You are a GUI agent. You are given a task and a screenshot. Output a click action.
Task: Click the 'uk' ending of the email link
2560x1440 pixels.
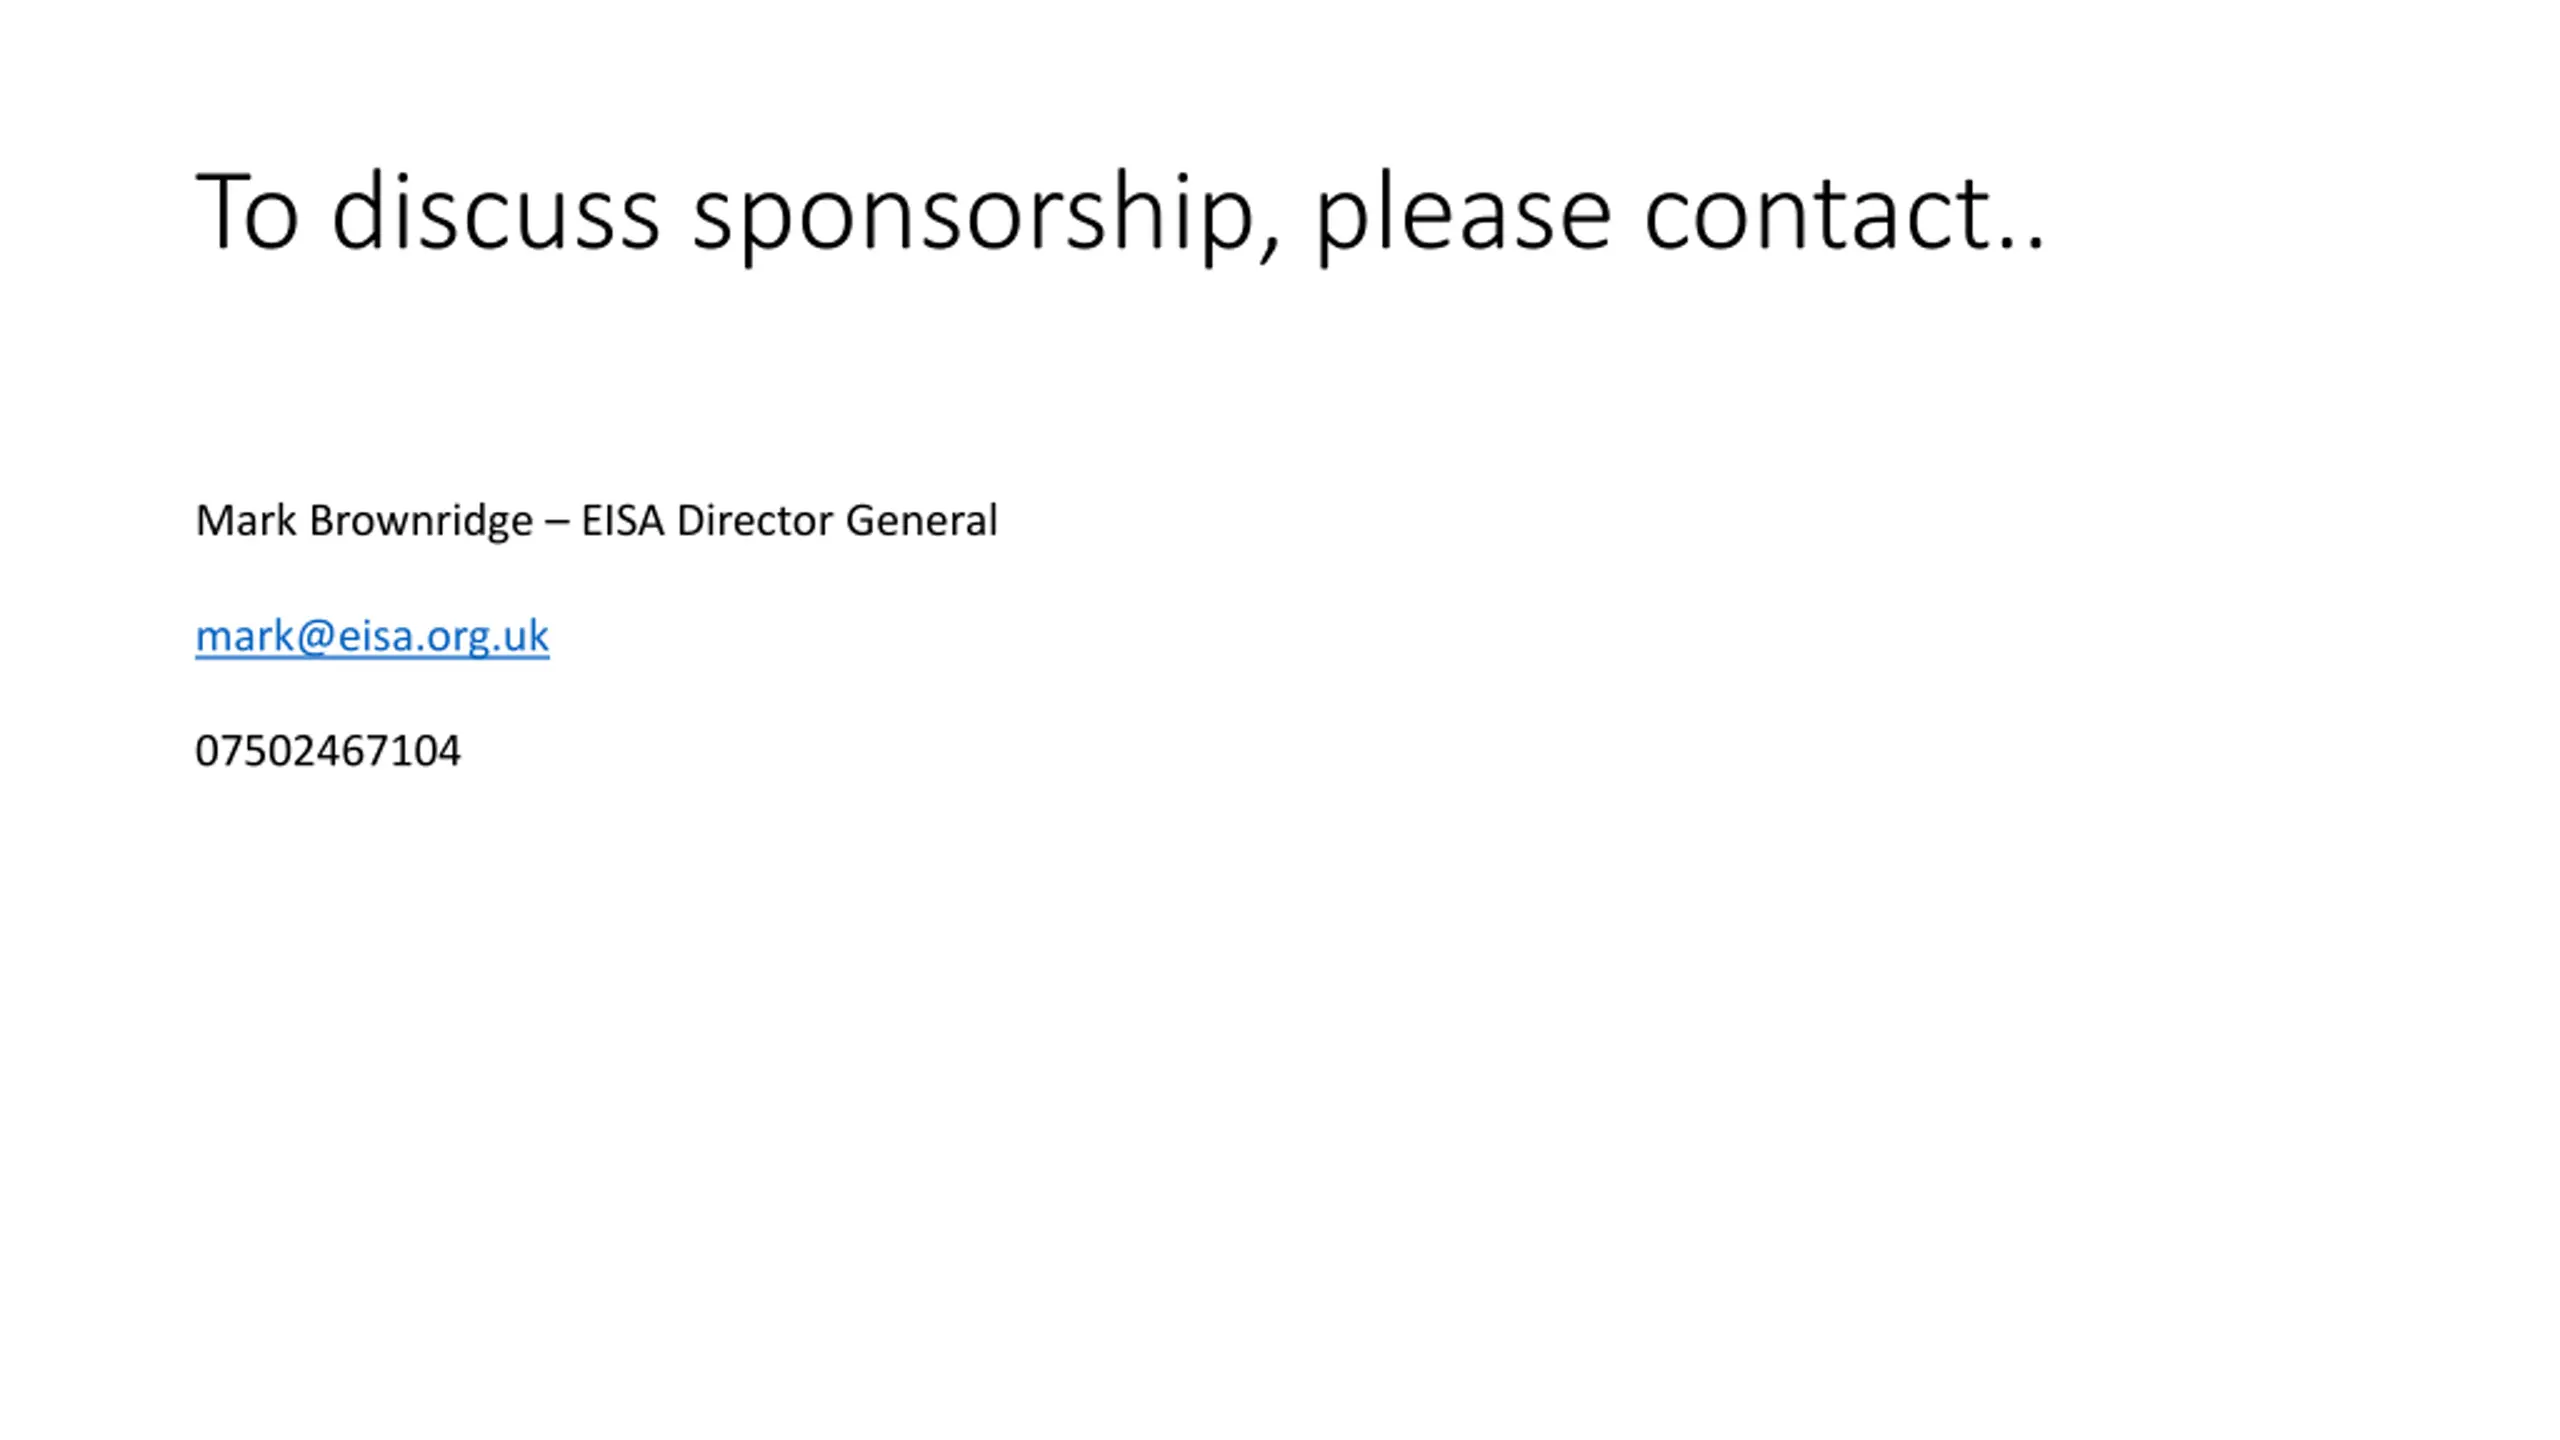click(523, 636)
